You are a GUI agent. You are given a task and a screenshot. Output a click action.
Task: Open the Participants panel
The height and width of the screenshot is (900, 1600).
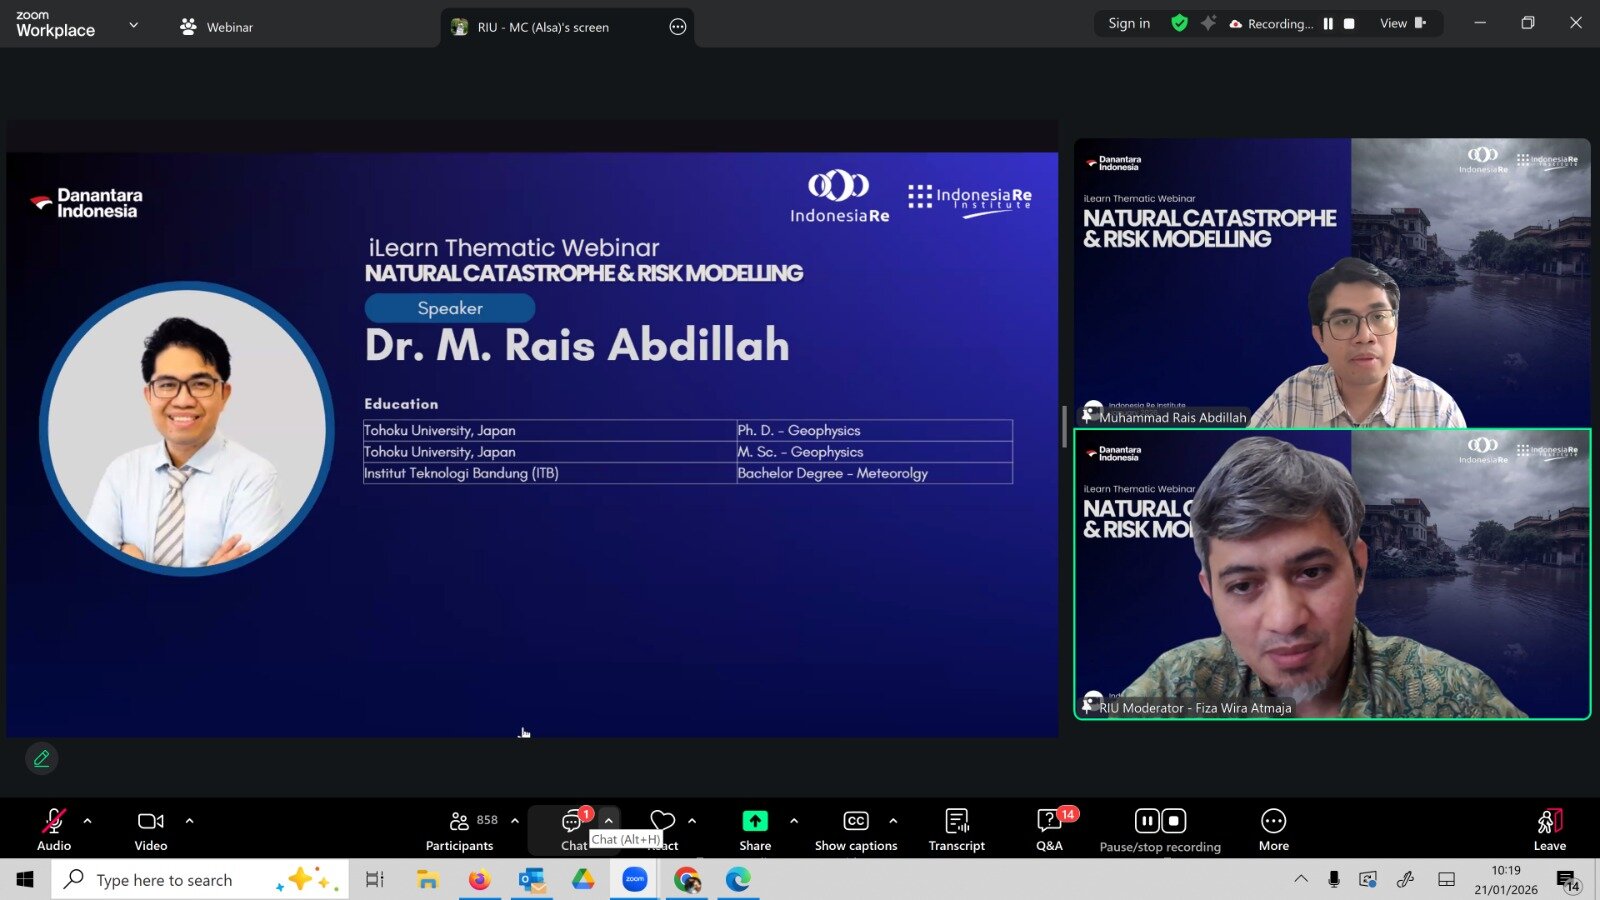coord(459,830)
